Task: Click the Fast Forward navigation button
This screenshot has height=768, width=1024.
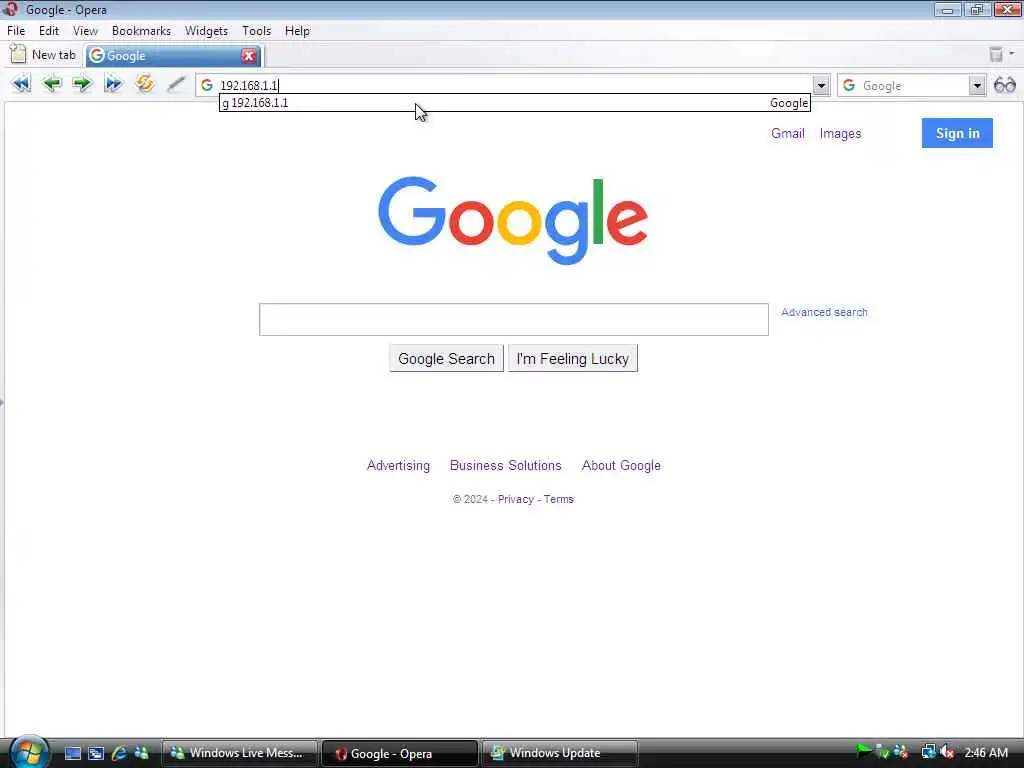Action: click(114, 84)
